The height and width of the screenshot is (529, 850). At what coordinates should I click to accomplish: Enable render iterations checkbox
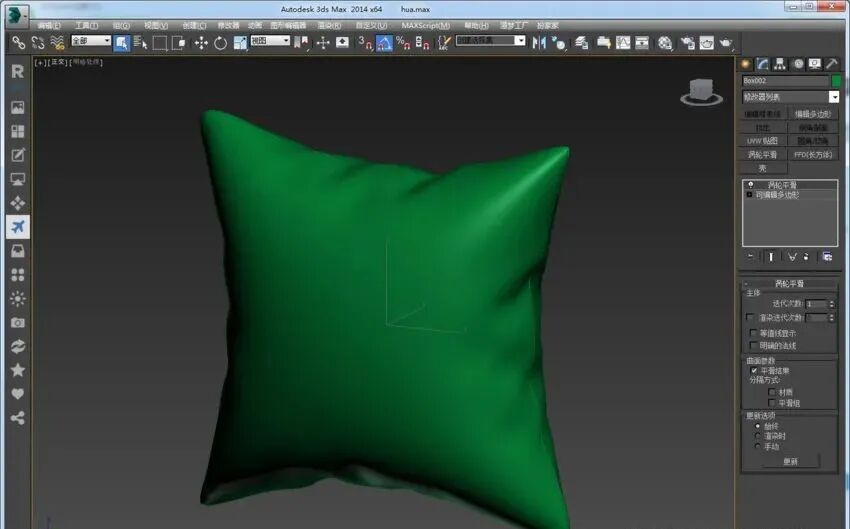tap(750, 317)
